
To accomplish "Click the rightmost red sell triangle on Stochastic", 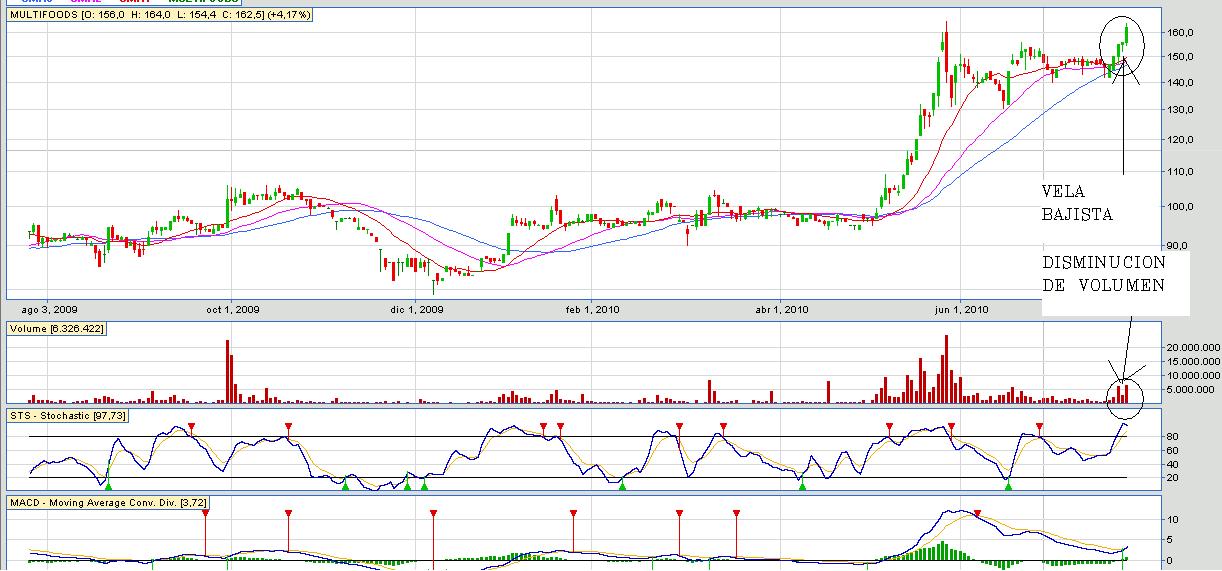I will point(1039,428).
